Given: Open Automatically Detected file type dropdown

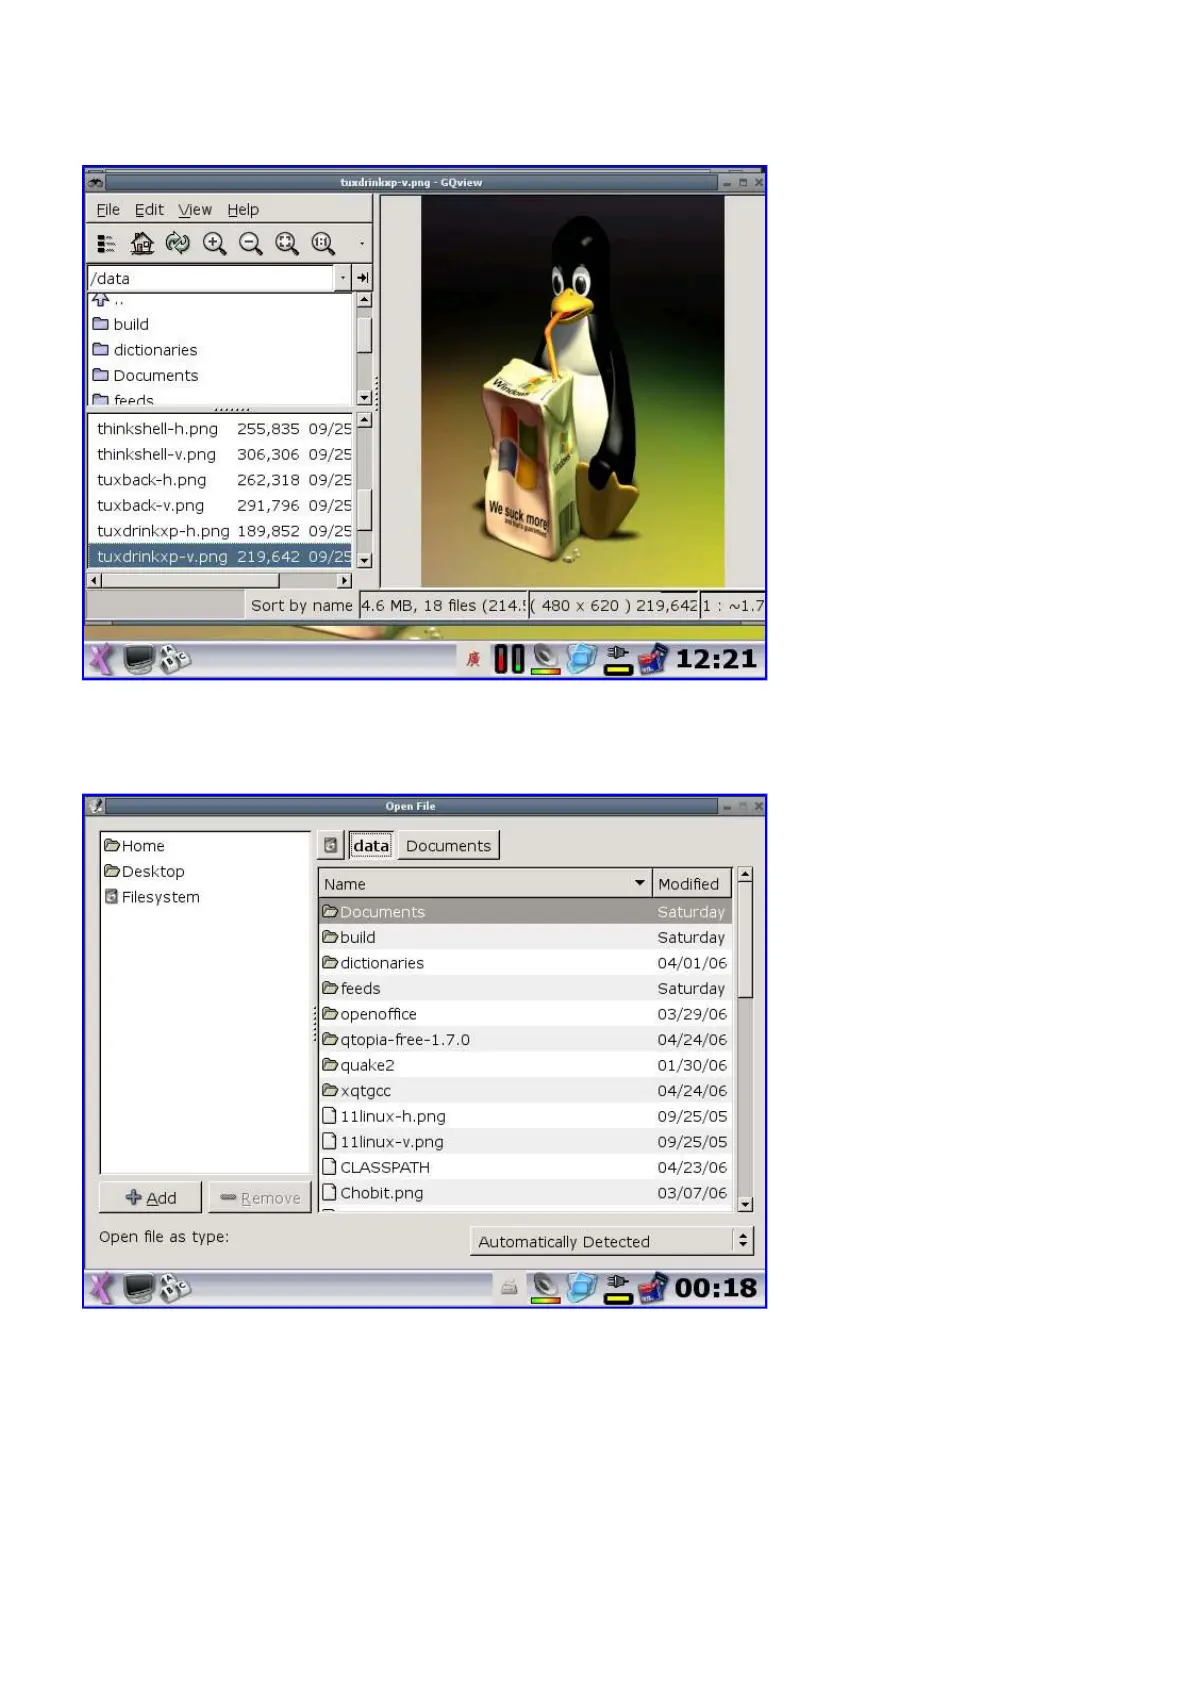Looking at the screenshot, I should pyautogui.click(x=612, y=1241).
